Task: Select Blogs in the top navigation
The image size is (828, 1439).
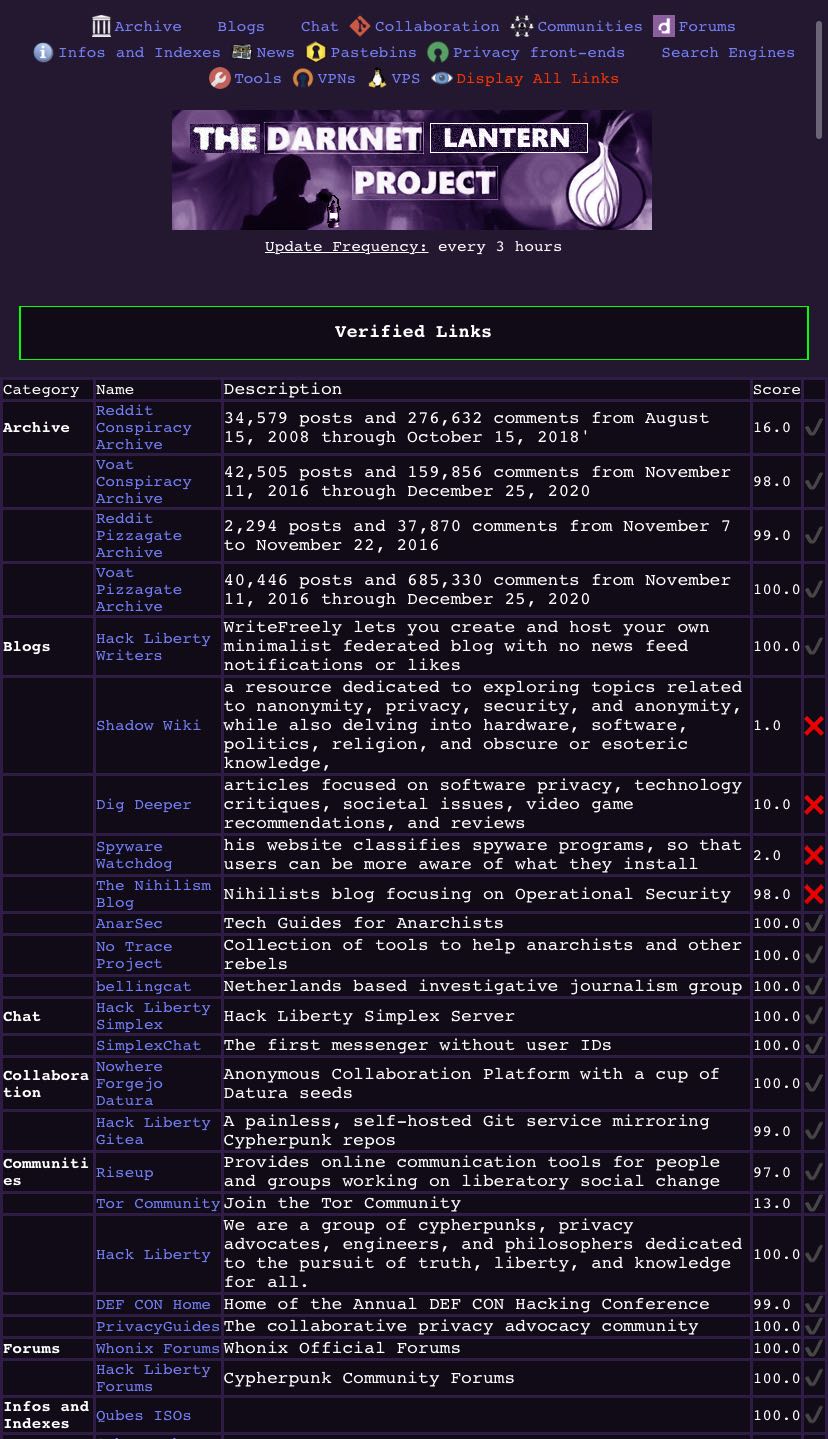Action: pos(241,26)
